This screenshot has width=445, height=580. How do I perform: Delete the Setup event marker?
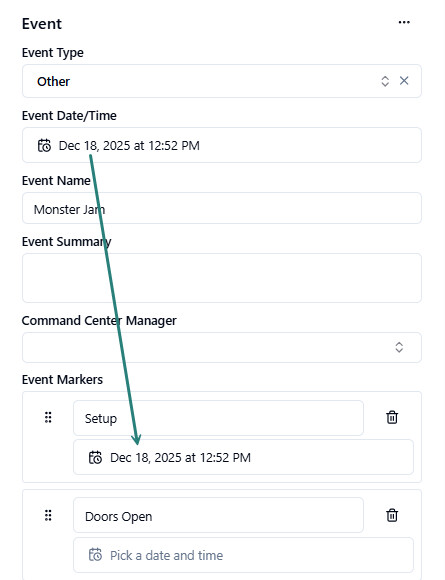[x=392, y=417]
